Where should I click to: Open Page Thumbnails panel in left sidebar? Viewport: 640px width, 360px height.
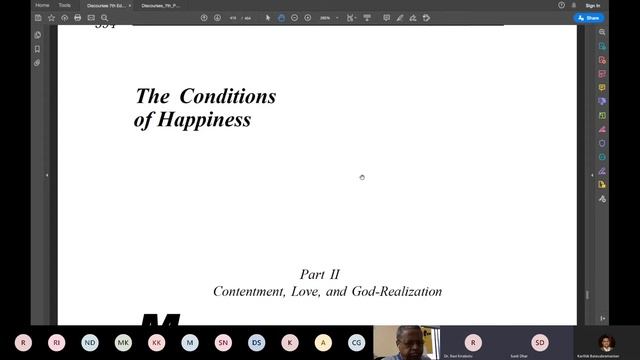[x=38, y=35]
